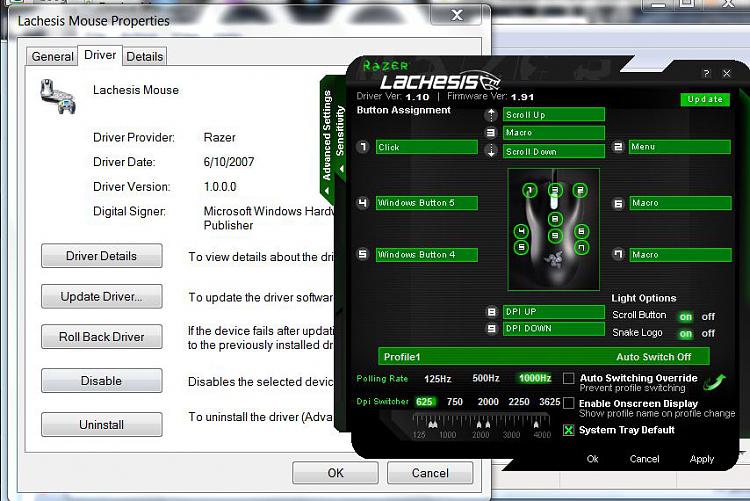
Task: Select 625 DPI switcher stage
Action: pyautogui.click(x=425, y=401)
